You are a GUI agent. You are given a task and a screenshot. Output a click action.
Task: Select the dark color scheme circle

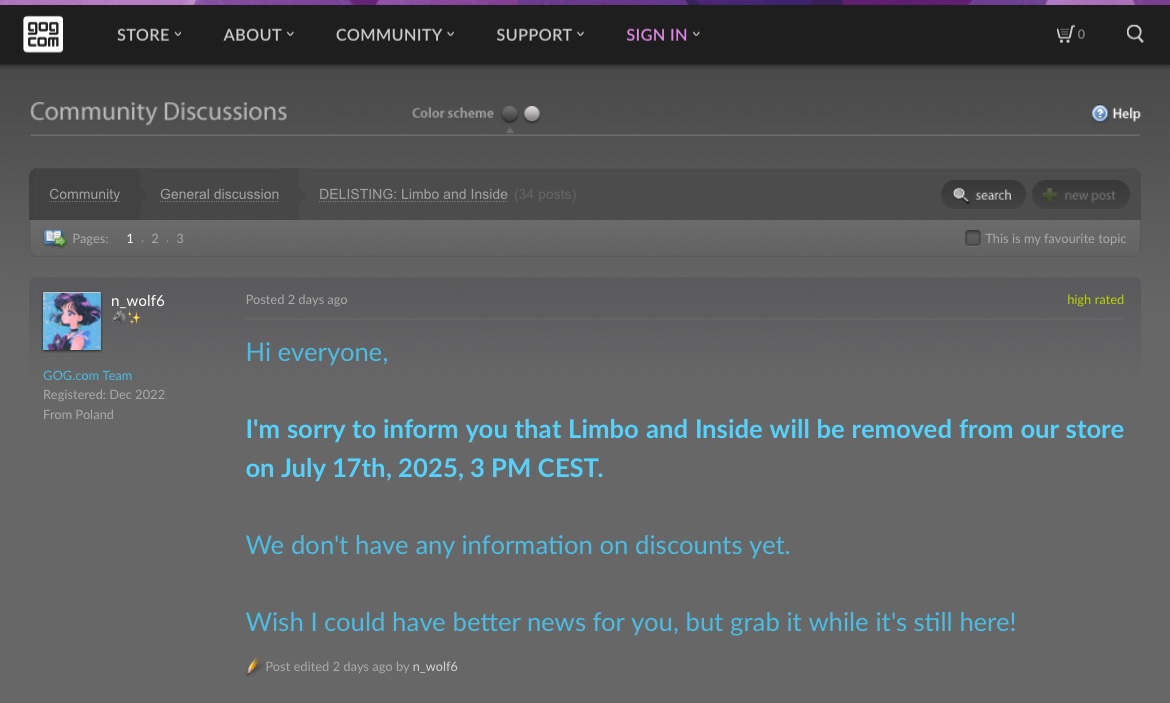(x=510, y=113)
